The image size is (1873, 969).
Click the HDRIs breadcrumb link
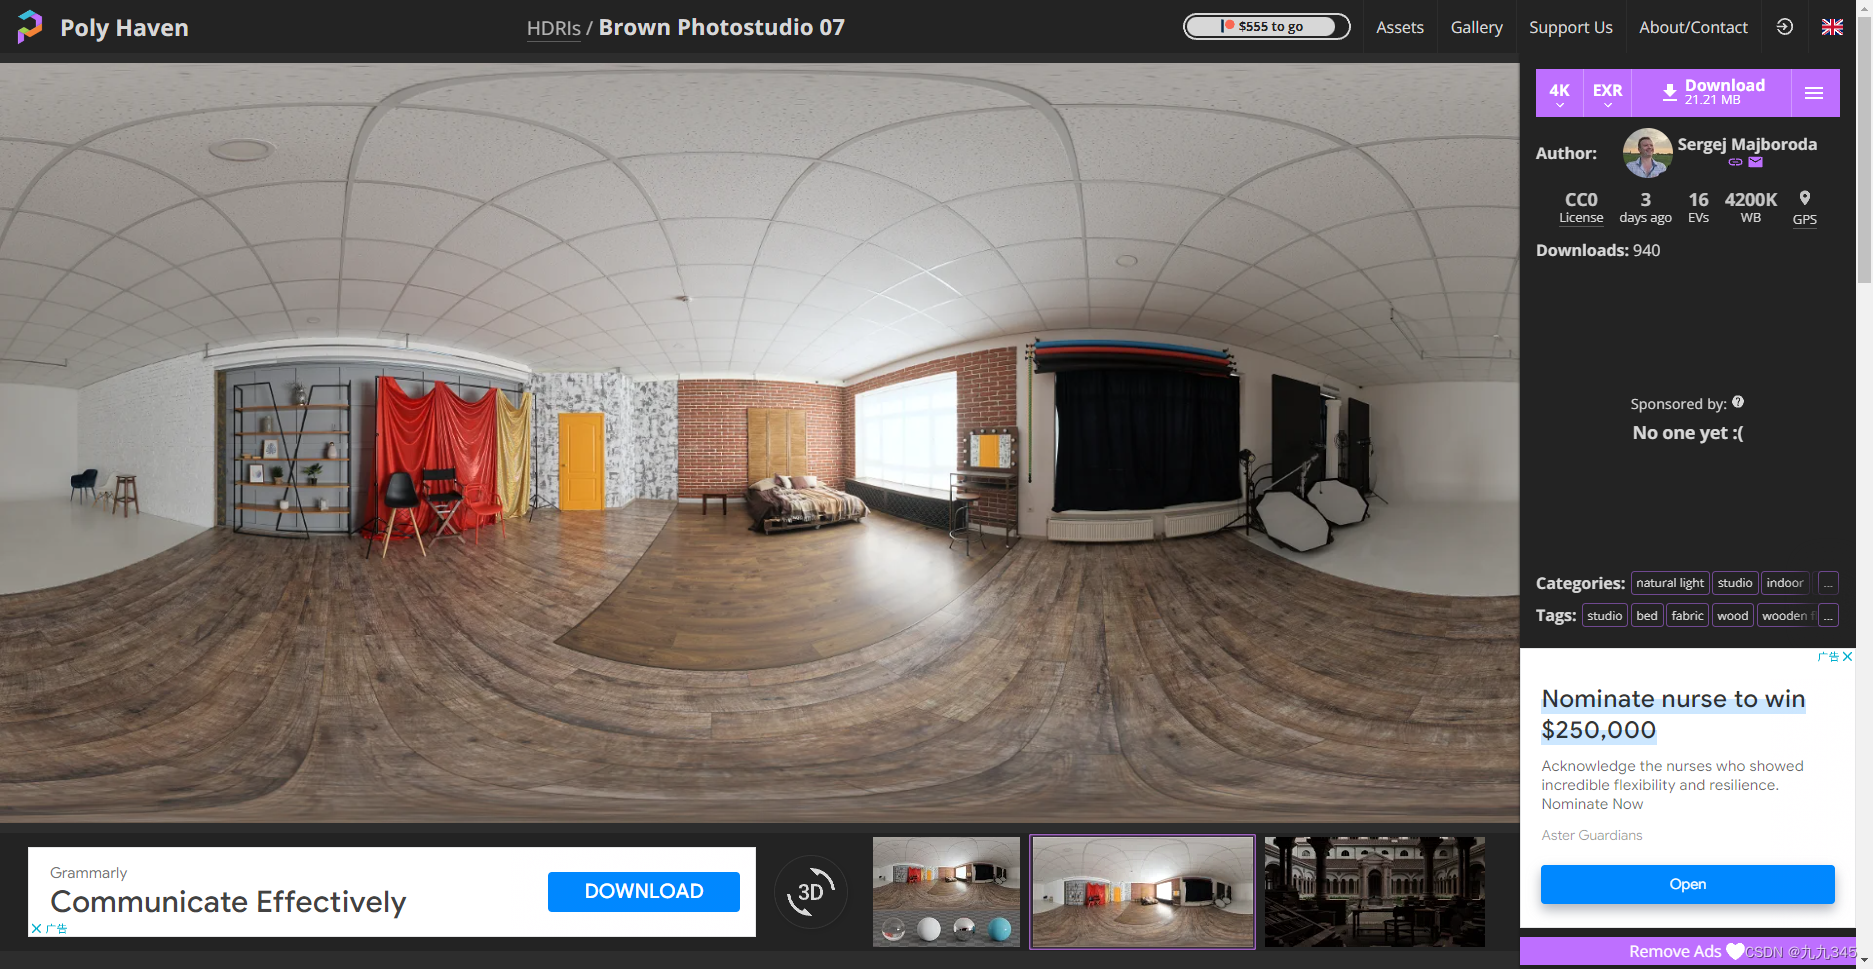coord(553,28)
